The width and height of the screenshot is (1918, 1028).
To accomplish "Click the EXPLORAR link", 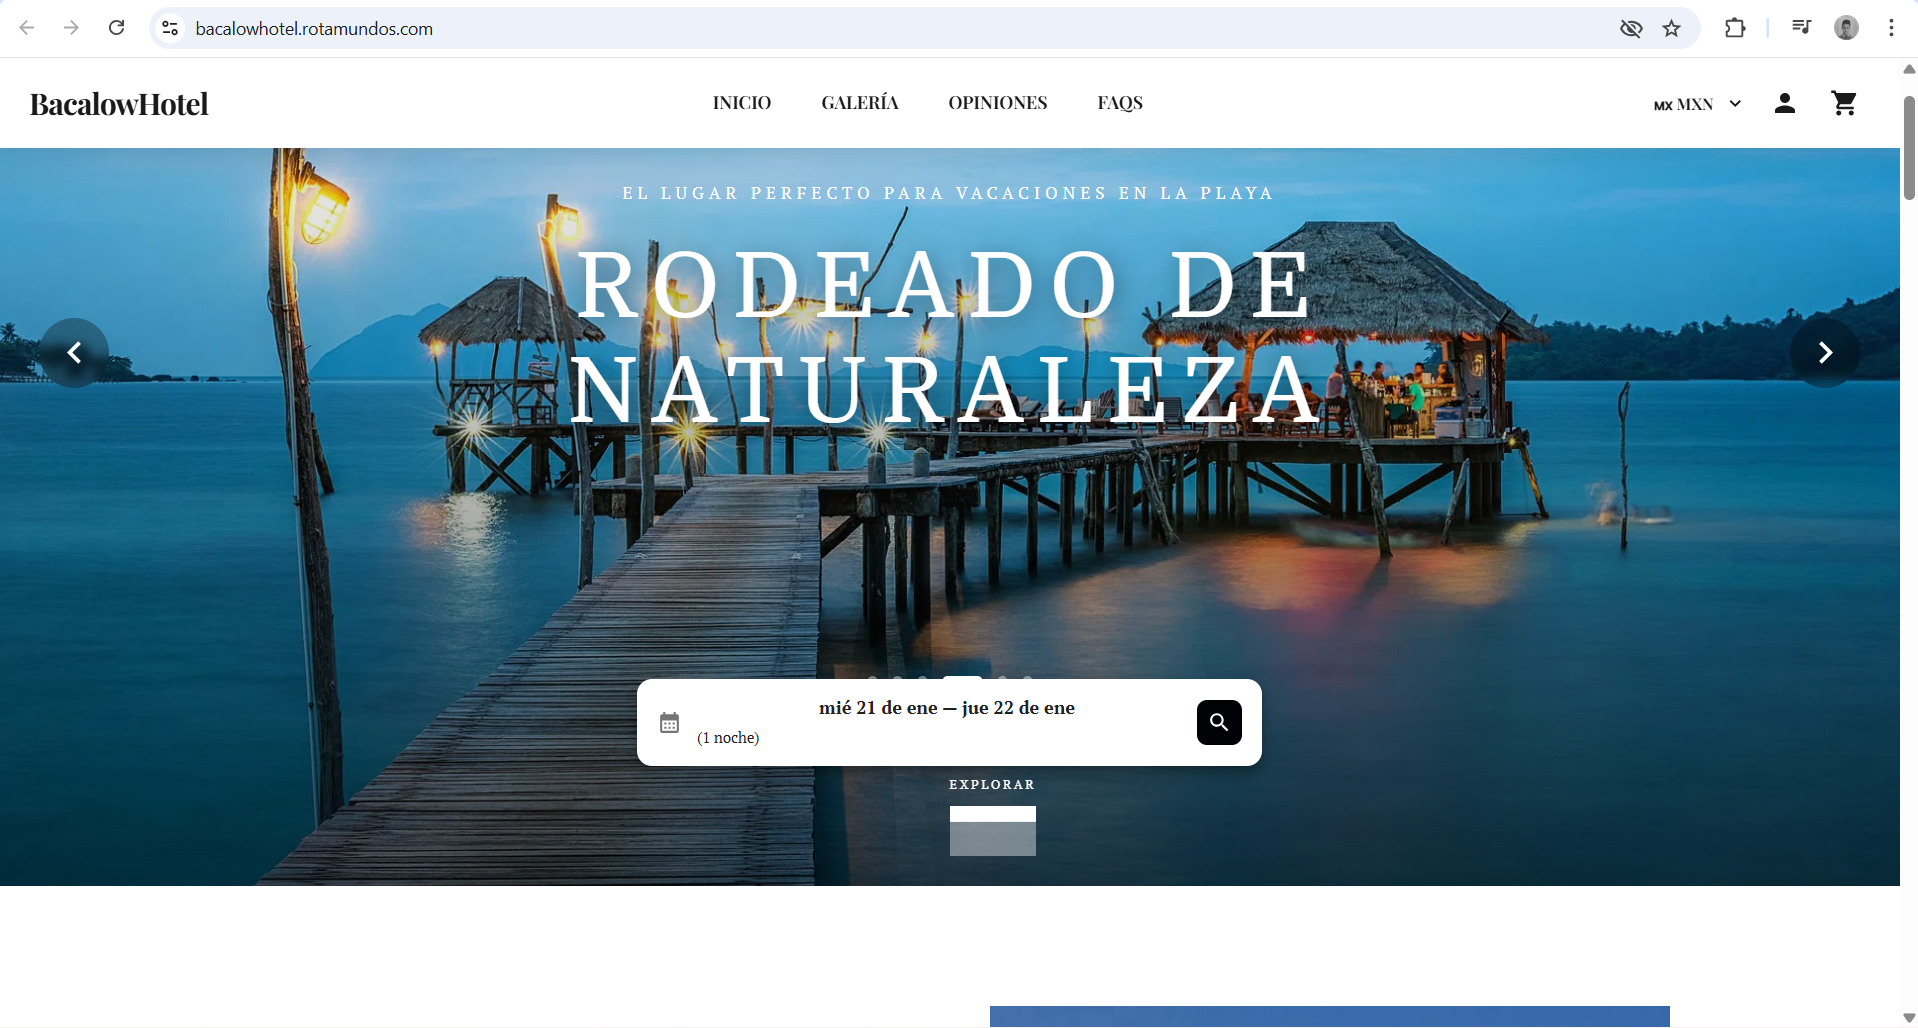I will tap(991, 784).
